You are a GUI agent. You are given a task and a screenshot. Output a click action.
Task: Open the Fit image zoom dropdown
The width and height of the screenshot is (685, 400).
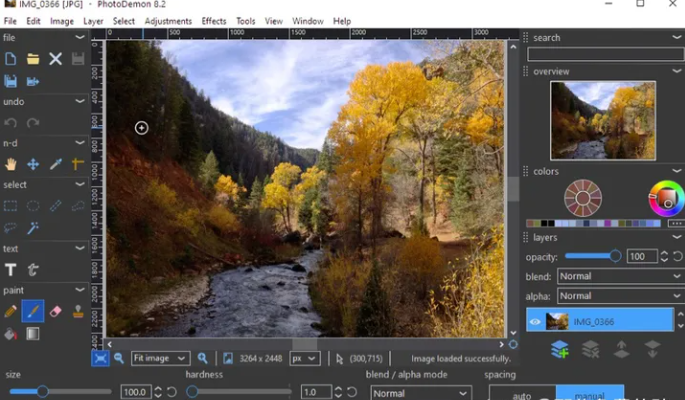160,358
